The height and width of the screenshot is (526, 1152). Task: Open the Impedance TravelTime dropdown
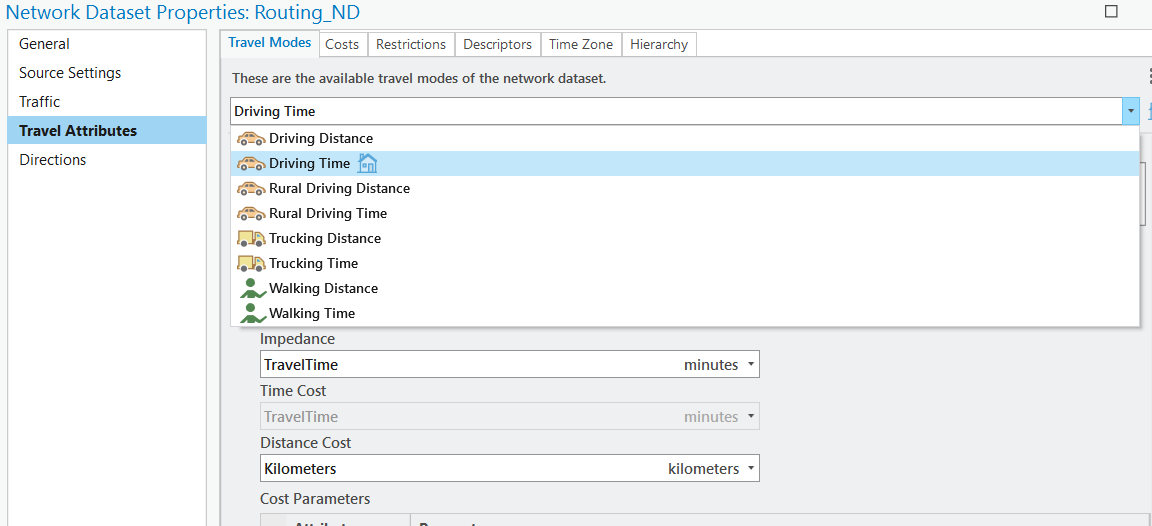[x=750, y=365]
